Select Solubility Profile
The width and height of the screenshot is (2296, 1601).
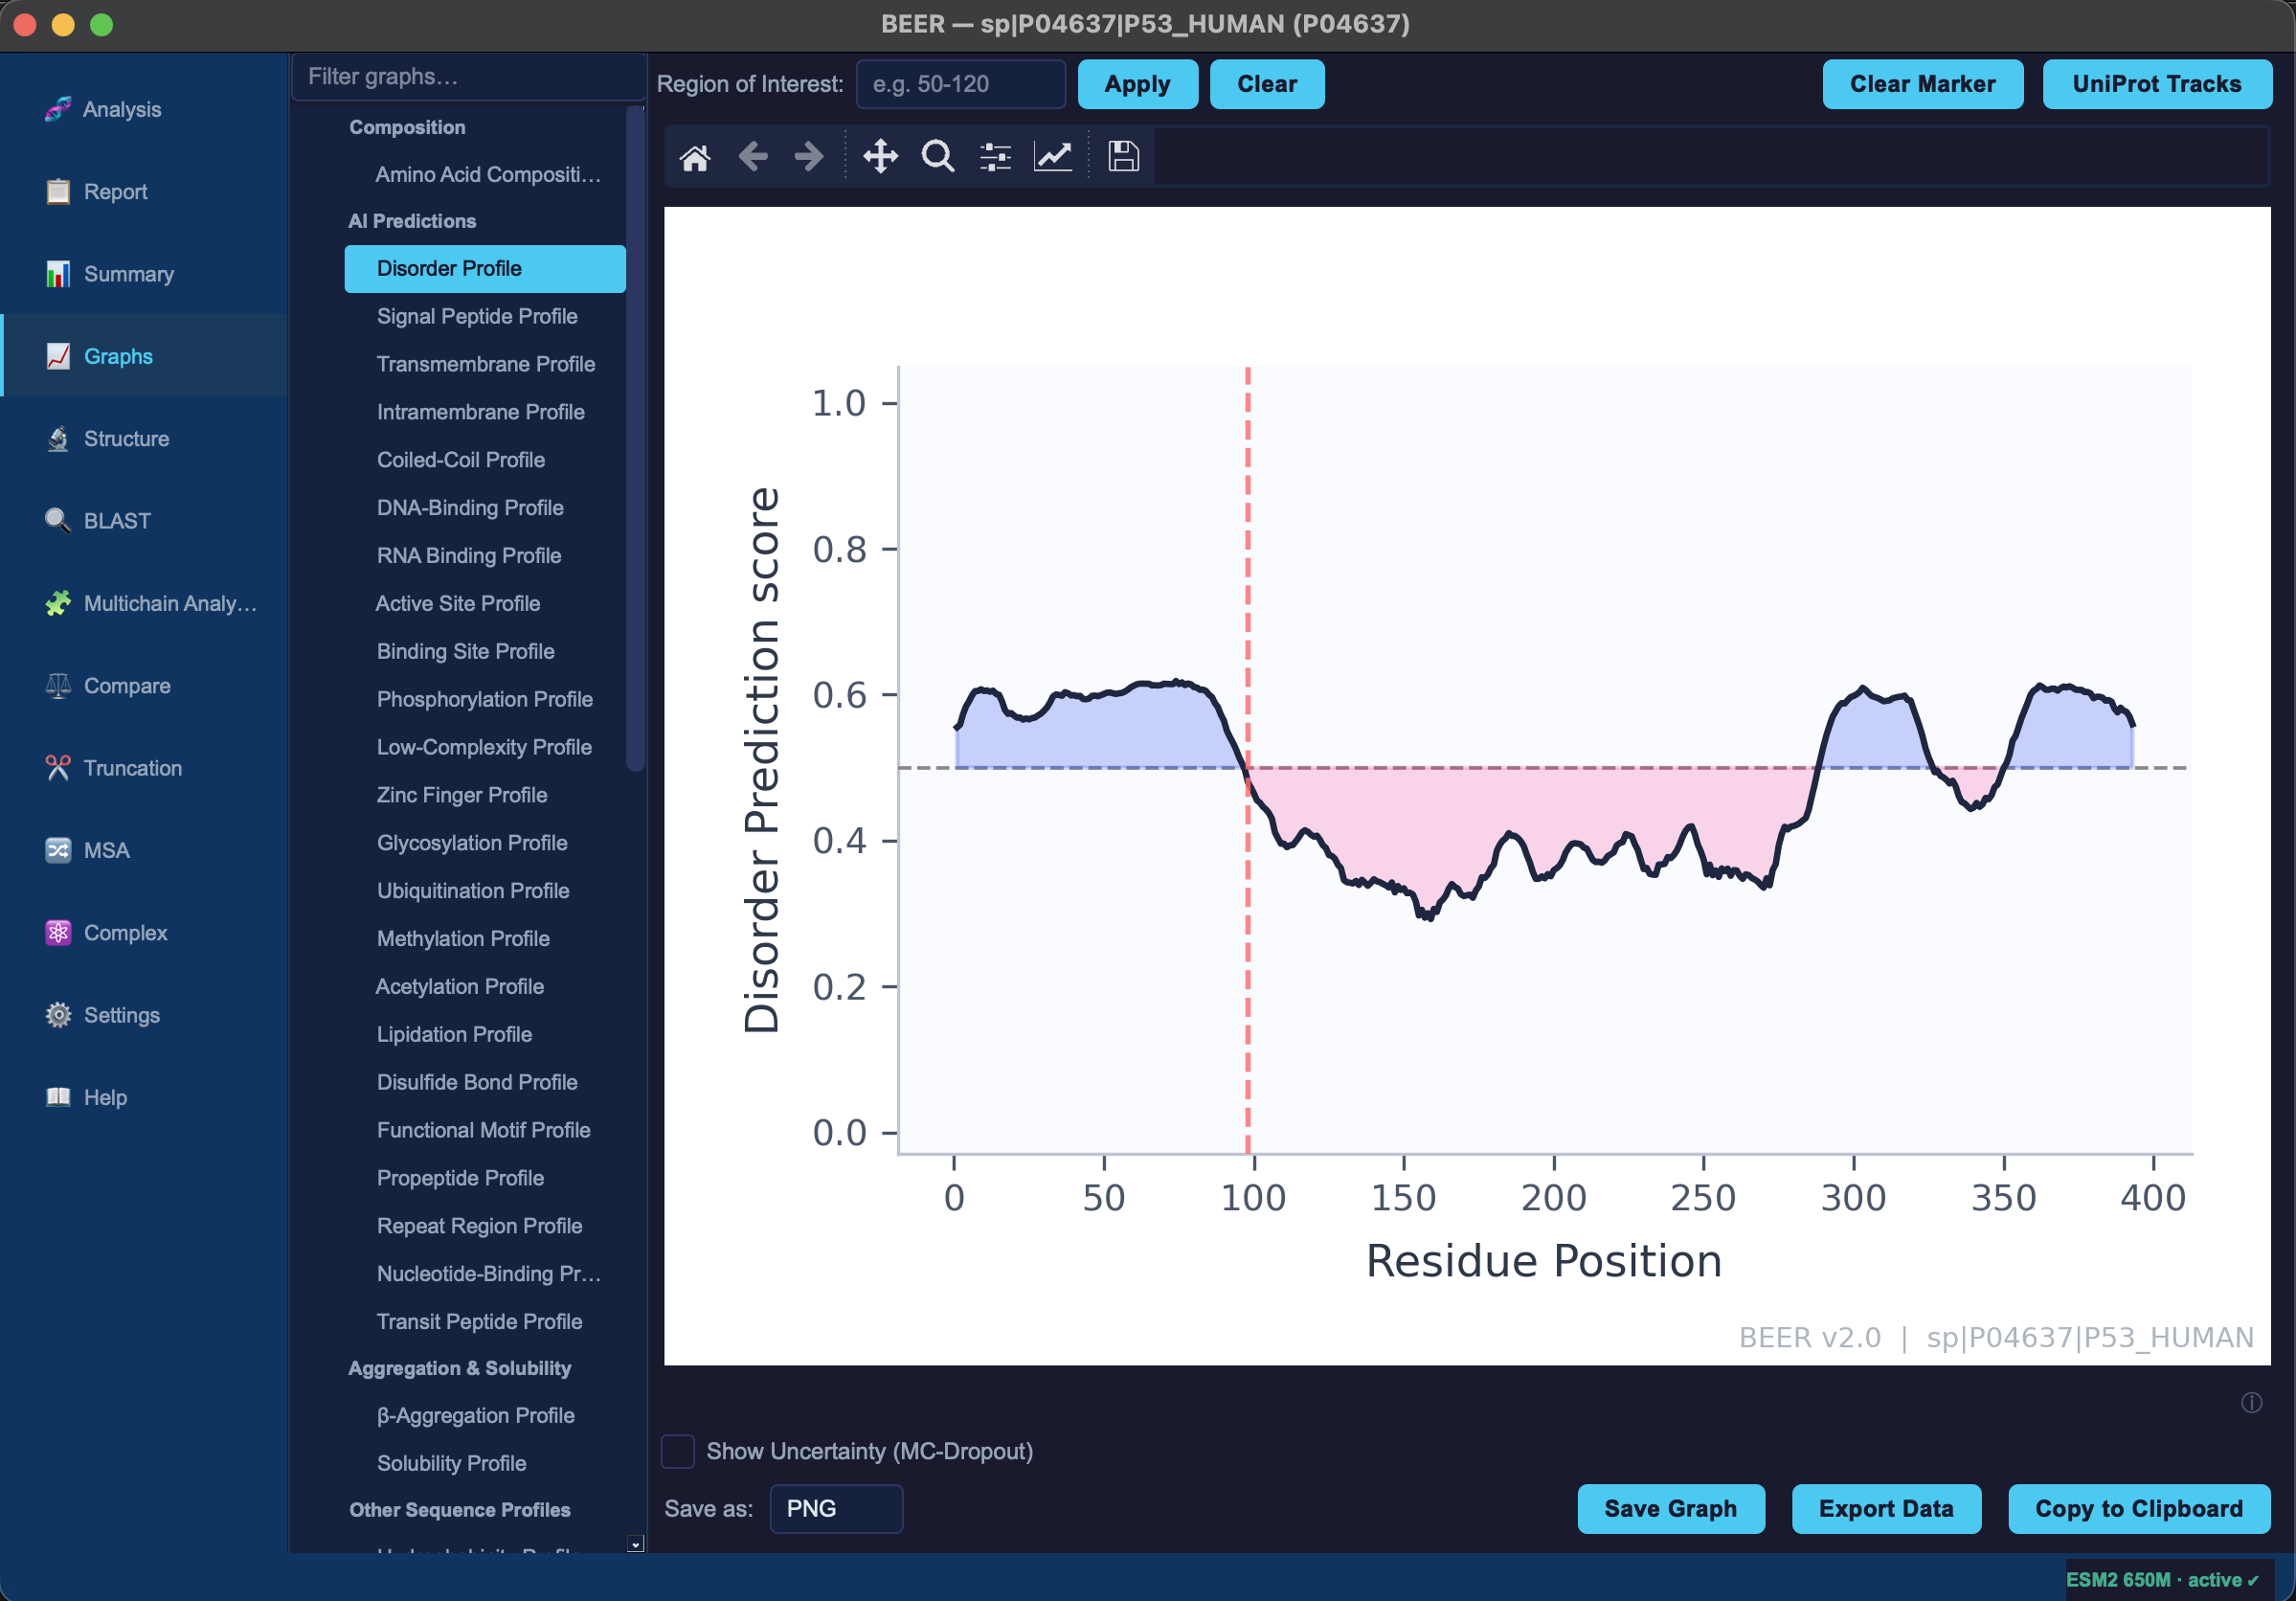485,1463
